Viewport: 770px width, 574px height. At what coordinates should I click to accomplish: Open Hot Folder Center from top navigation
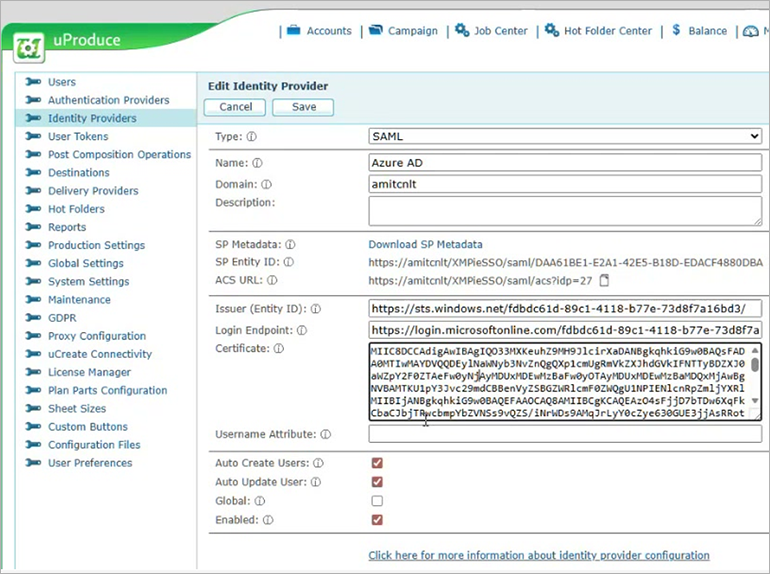[598, 31]
